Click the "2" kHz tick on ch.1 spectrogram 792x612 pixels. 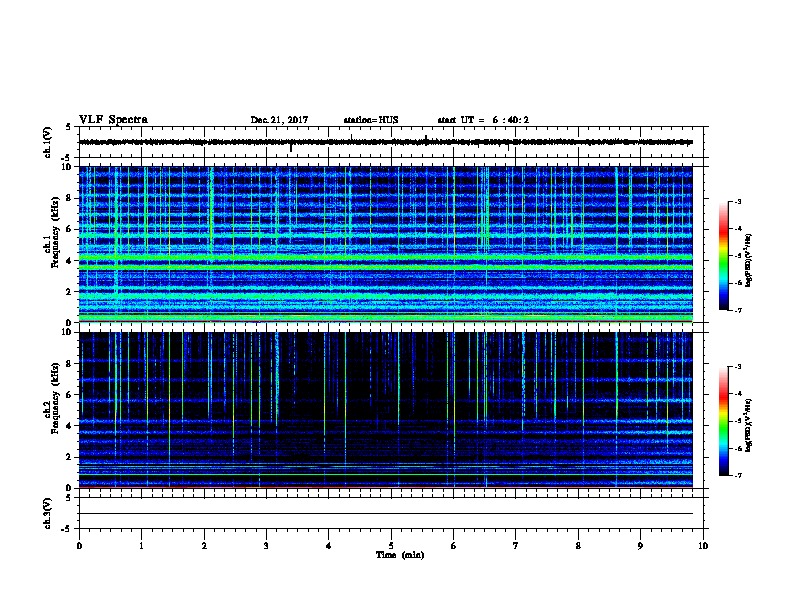click(x=70, y=292)
